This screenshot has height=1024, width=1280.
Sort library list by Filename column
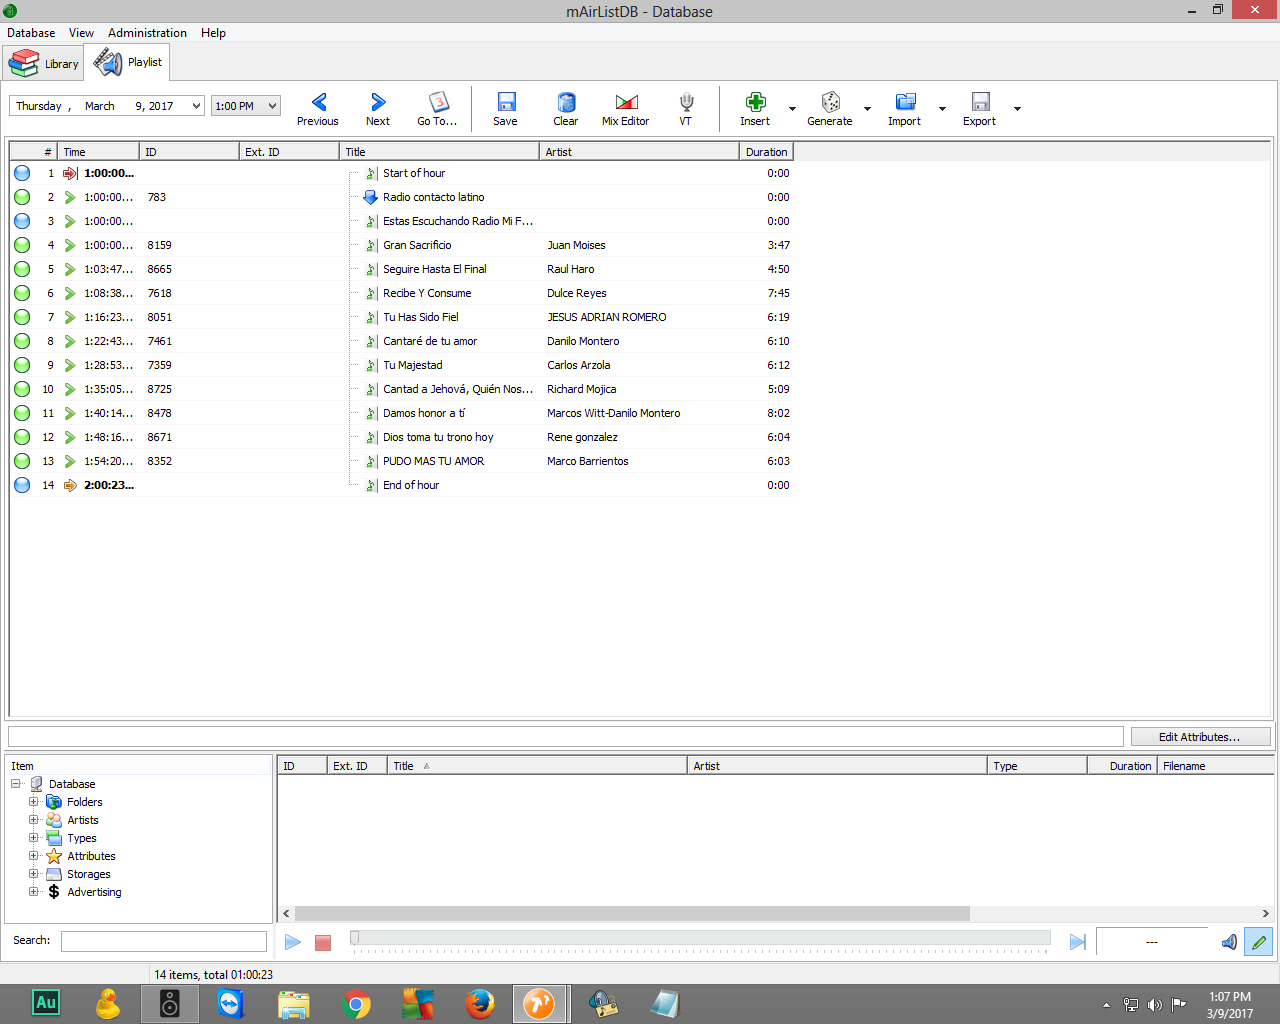pyautogui.click(x=1215, y=766)
